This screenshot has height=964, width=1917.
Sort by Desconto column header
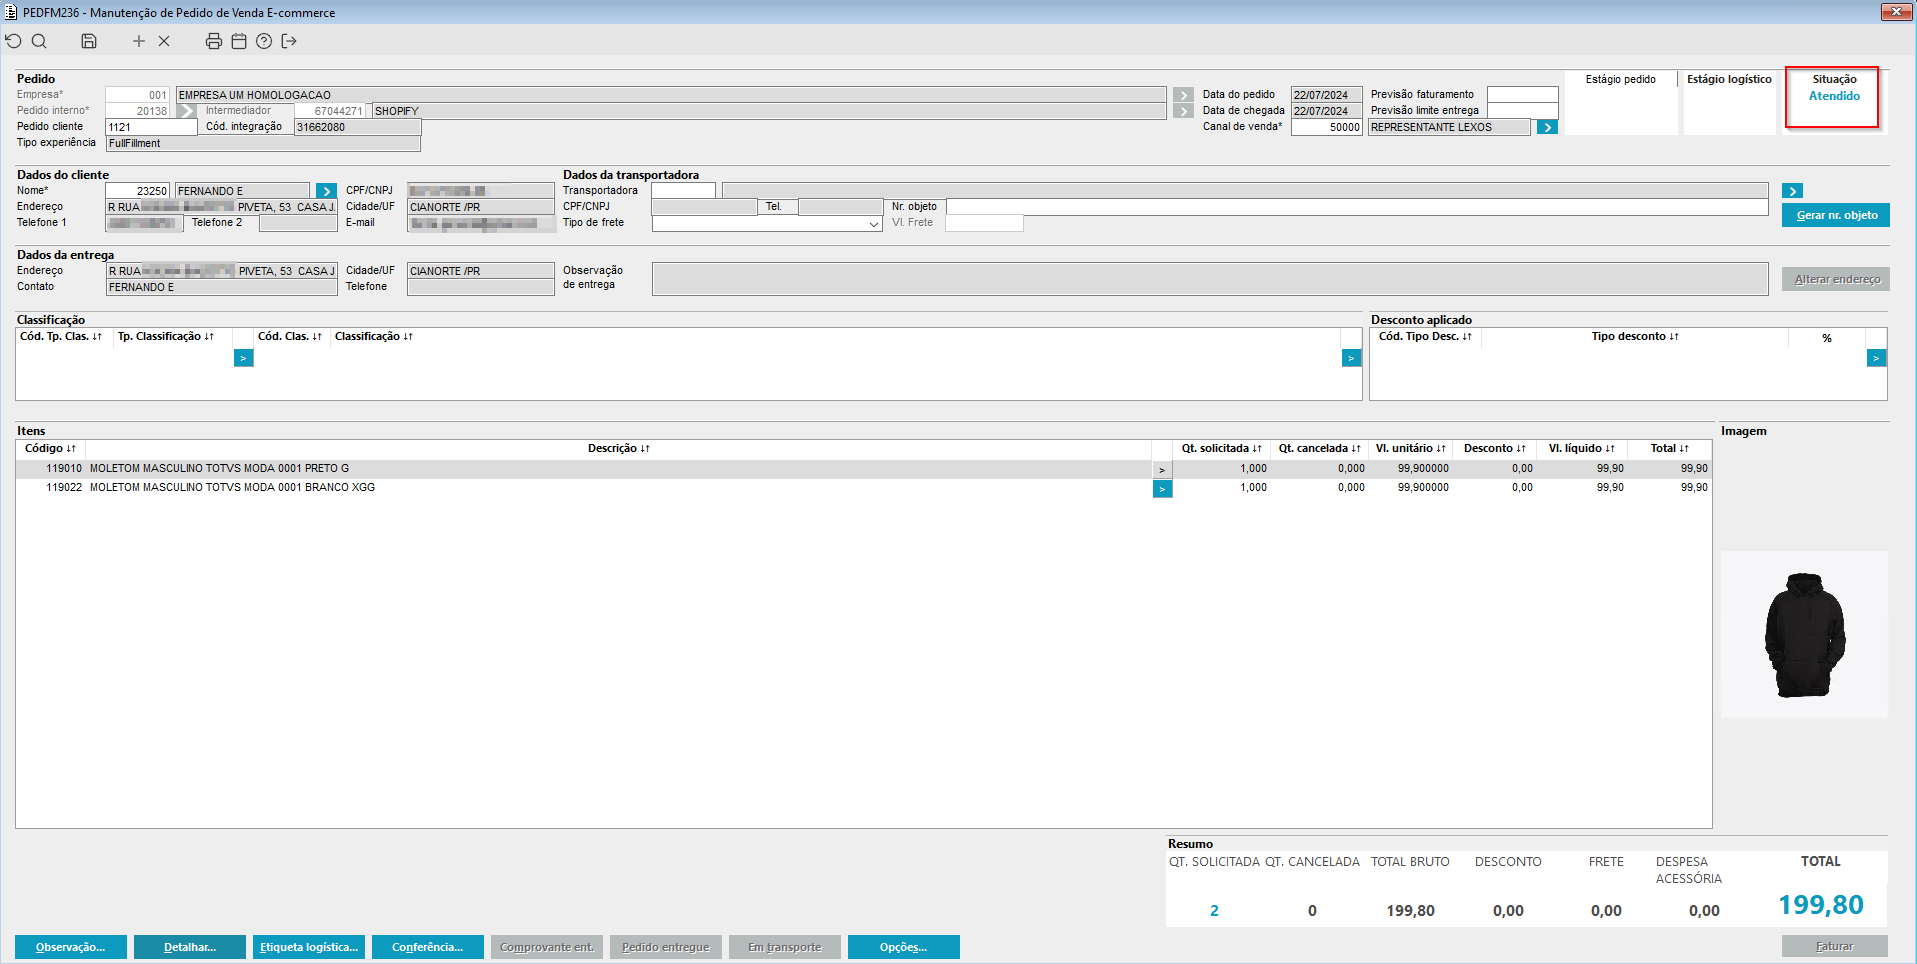(x=1494, y=449)
